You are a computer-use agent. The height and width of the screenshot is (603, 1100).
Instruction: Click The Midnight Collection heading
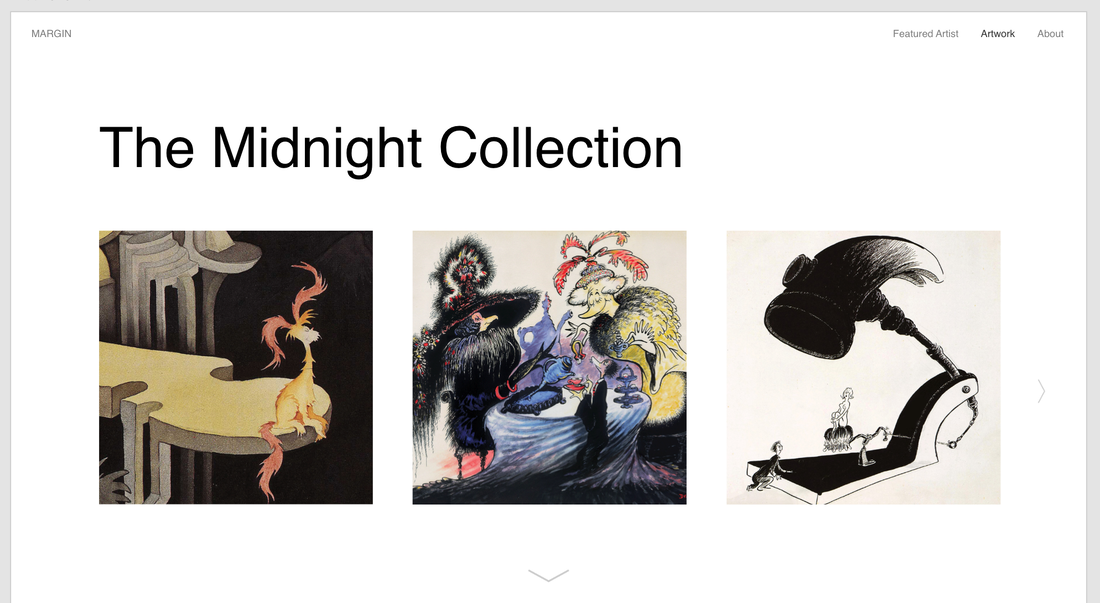tap(391, 148)
